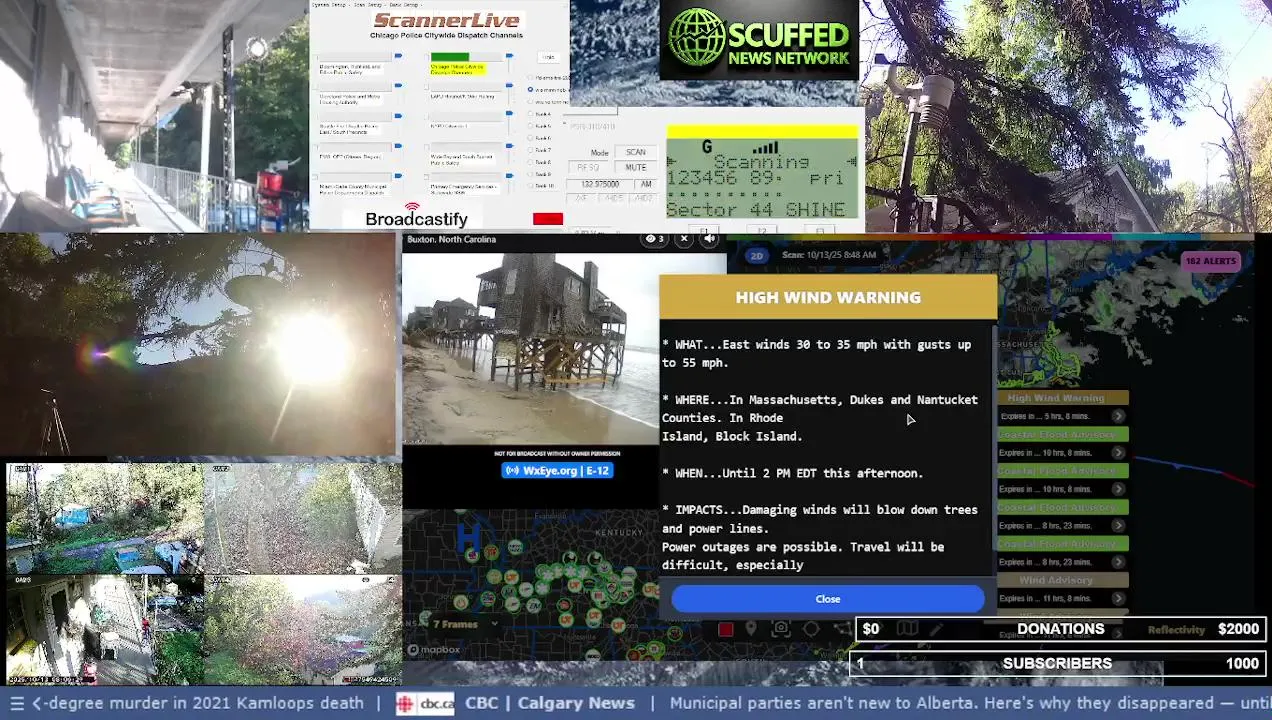Image resolution: width=1272 pixels, height=720 pixels.
Task: Open hamburger menu on news ticker
Action: [16, 703]
